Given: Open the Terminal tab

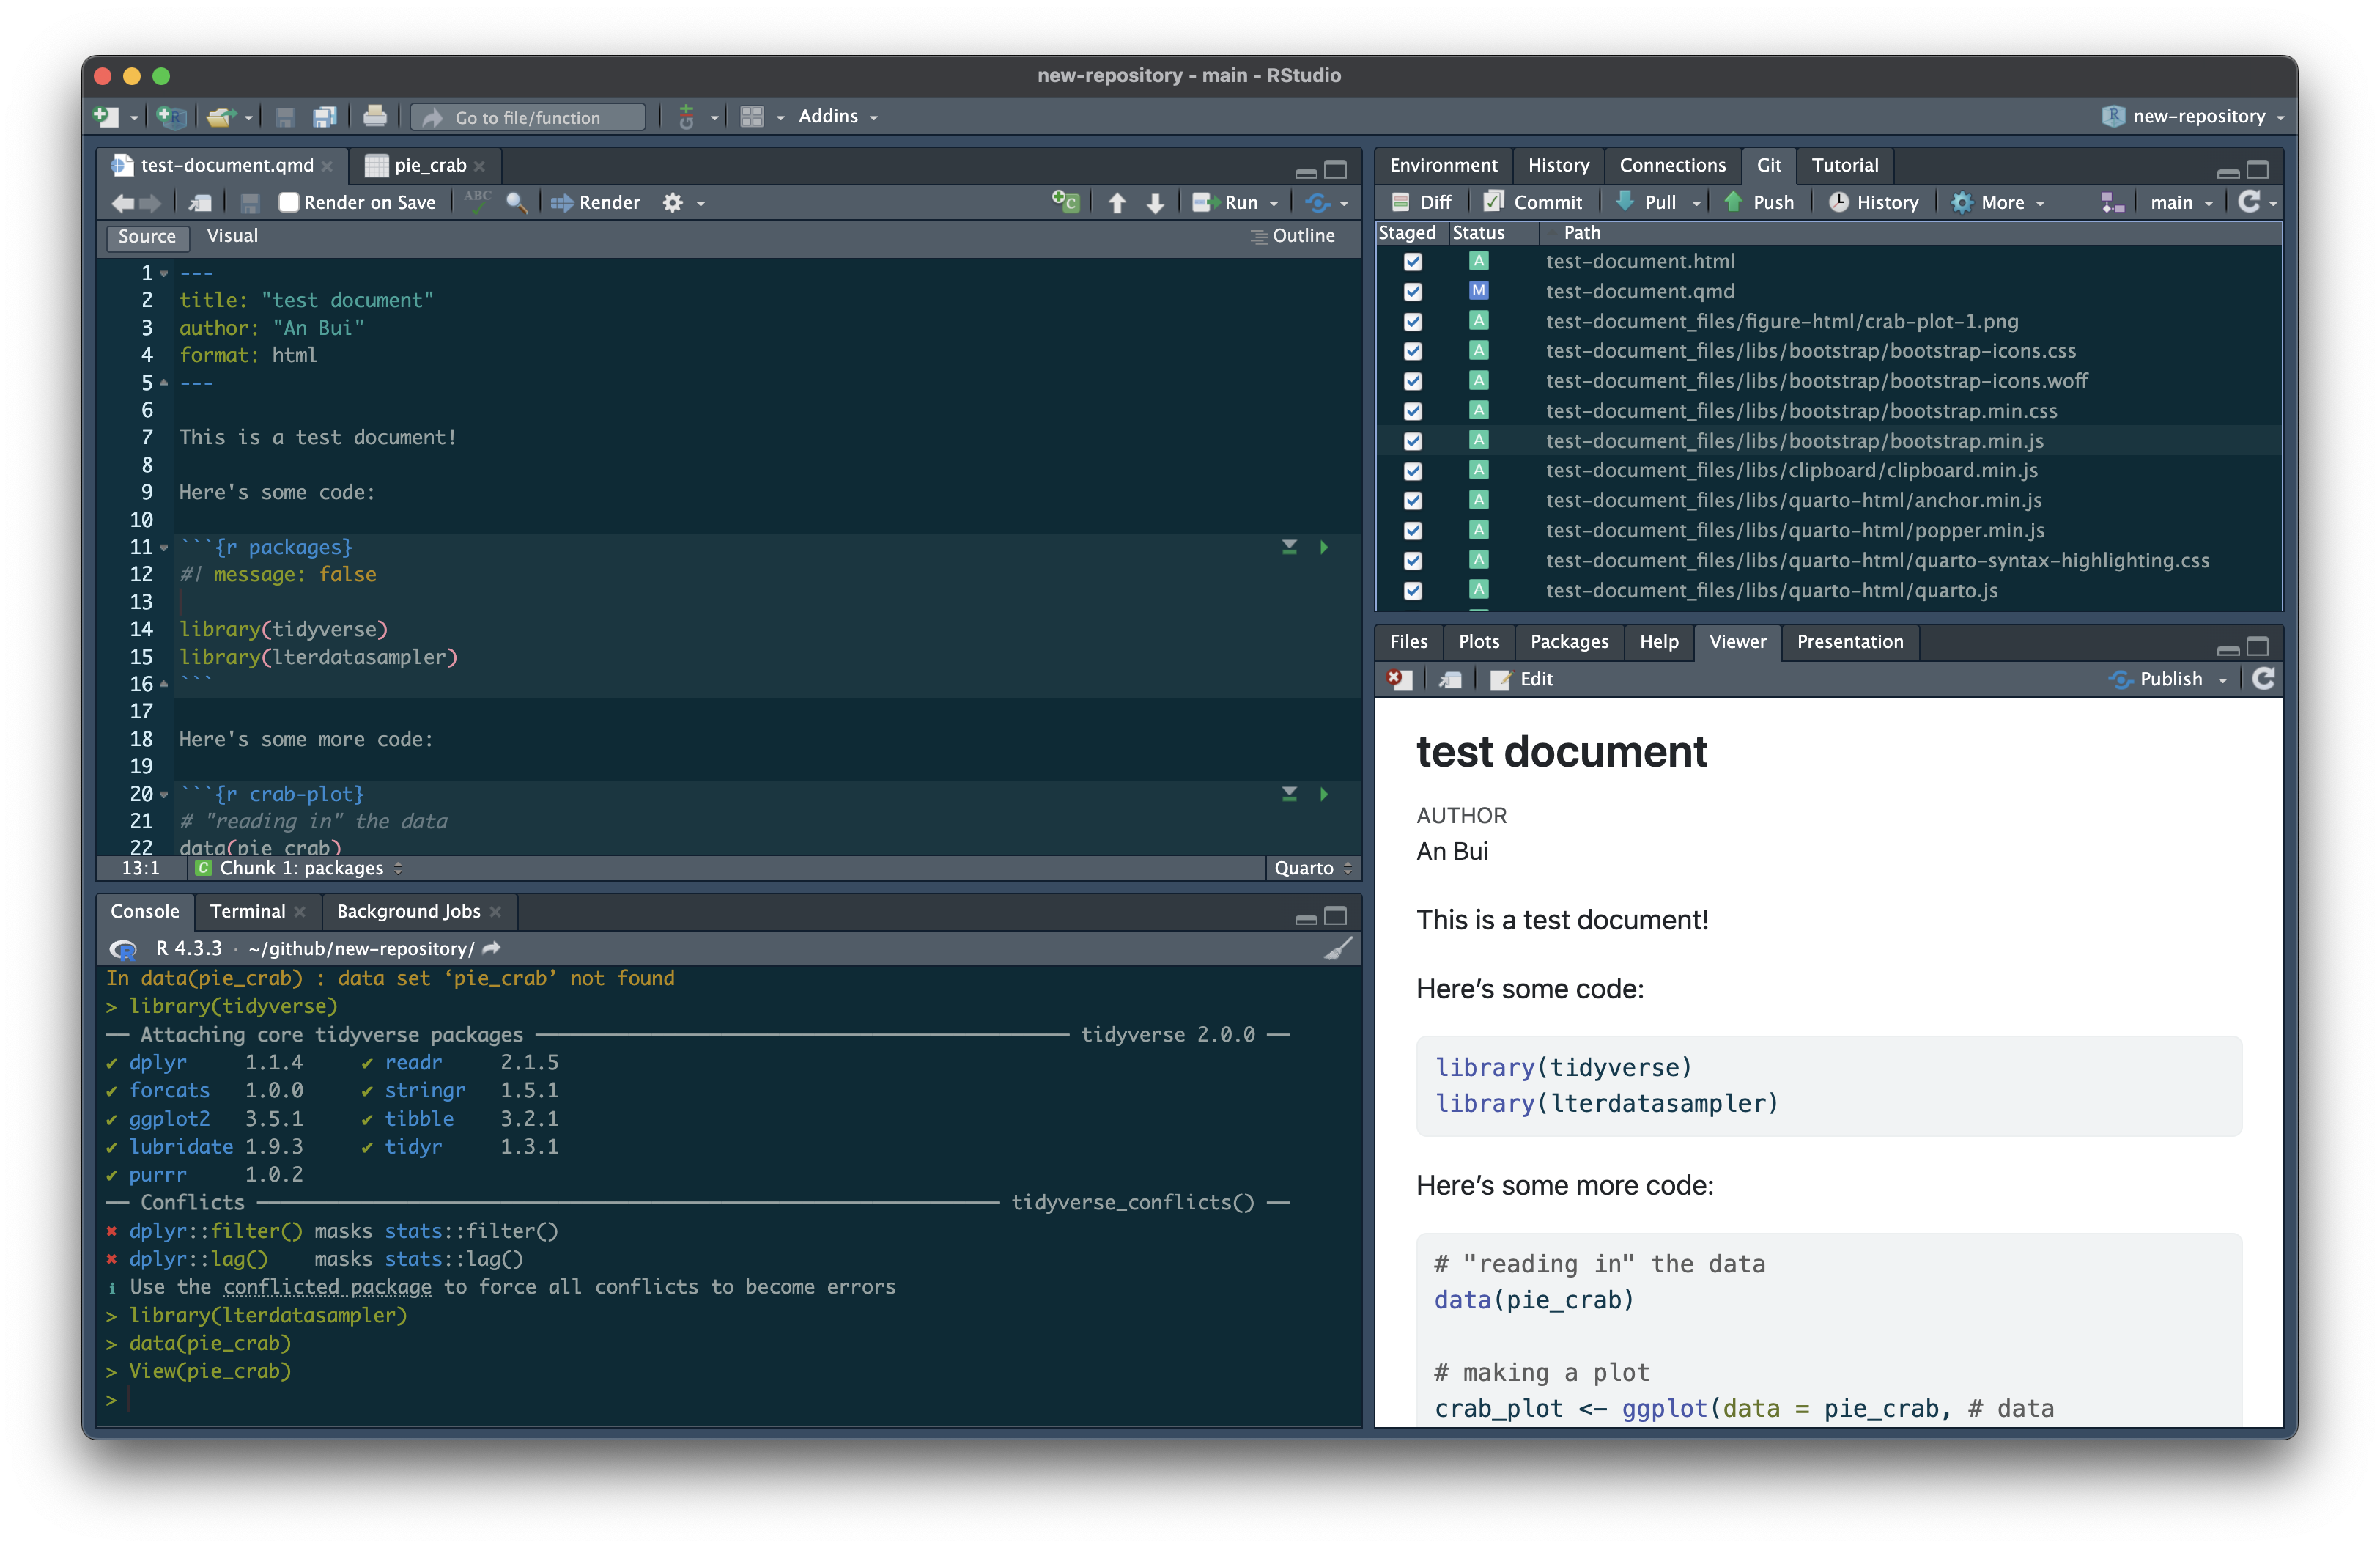Looking at the screenshot, I should point(247,911).
